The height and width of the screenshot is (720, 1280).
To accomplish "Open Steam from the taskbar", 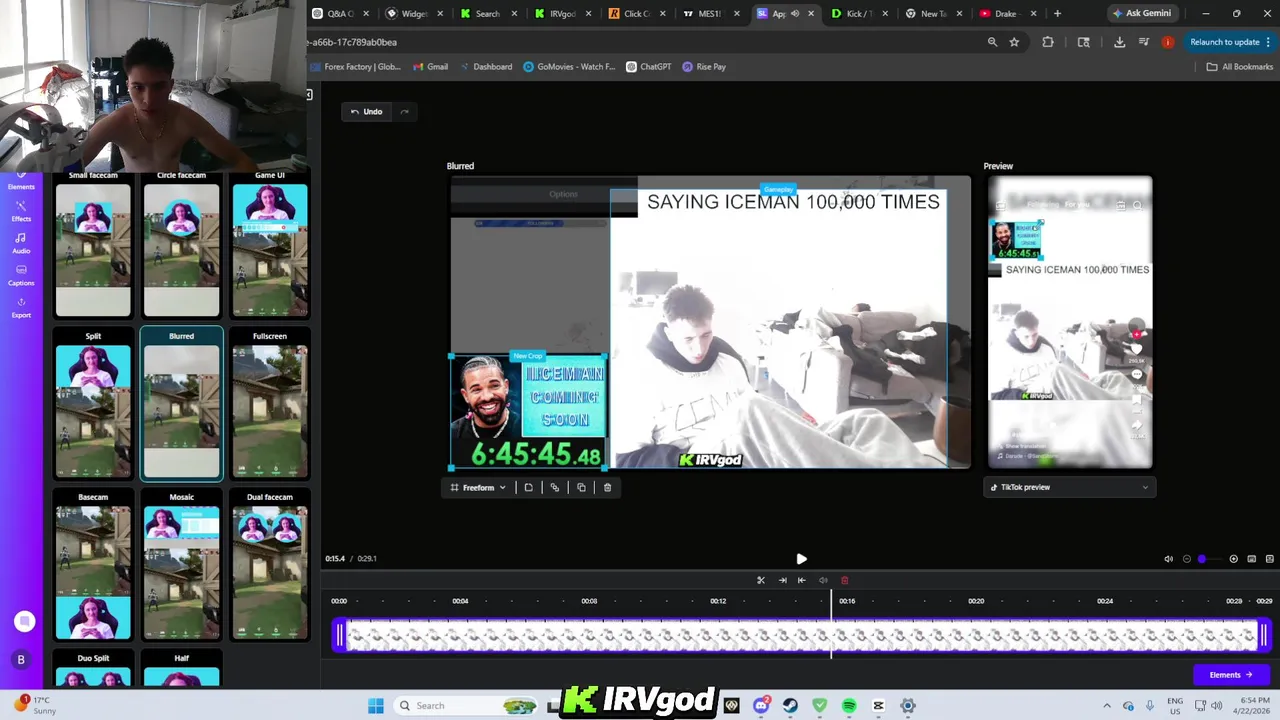I will (790, 706).
